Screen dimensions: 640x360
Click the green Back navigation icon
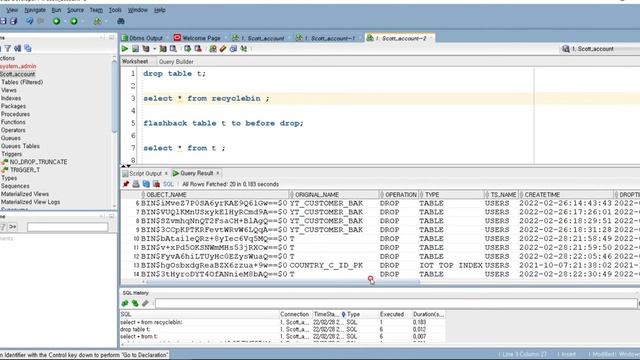point(56,21)
